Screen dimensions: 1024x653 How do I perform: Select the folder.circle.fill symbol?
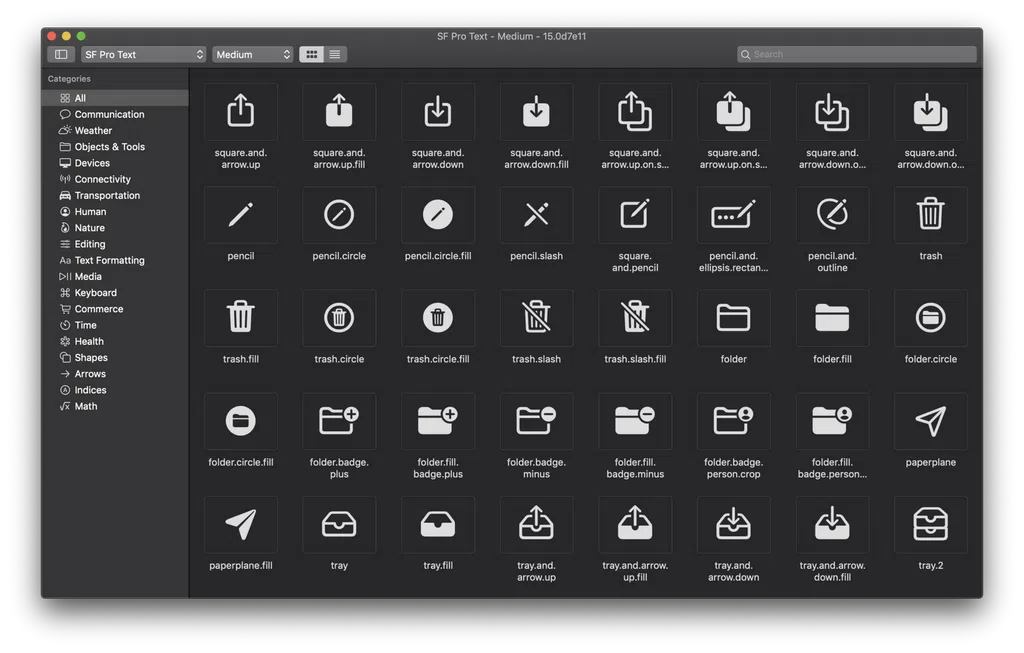coord(240,421)
